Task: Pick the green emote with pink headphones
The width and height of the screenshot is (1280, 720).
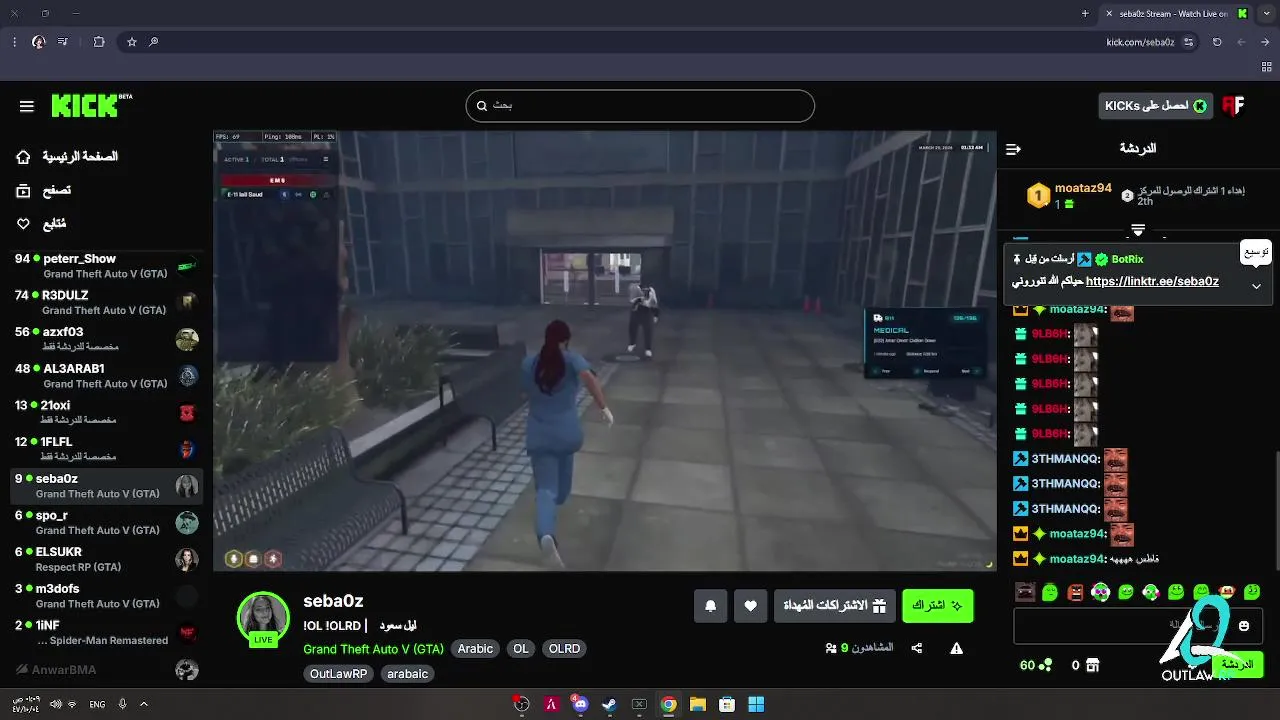Action: click(1100, 592)
